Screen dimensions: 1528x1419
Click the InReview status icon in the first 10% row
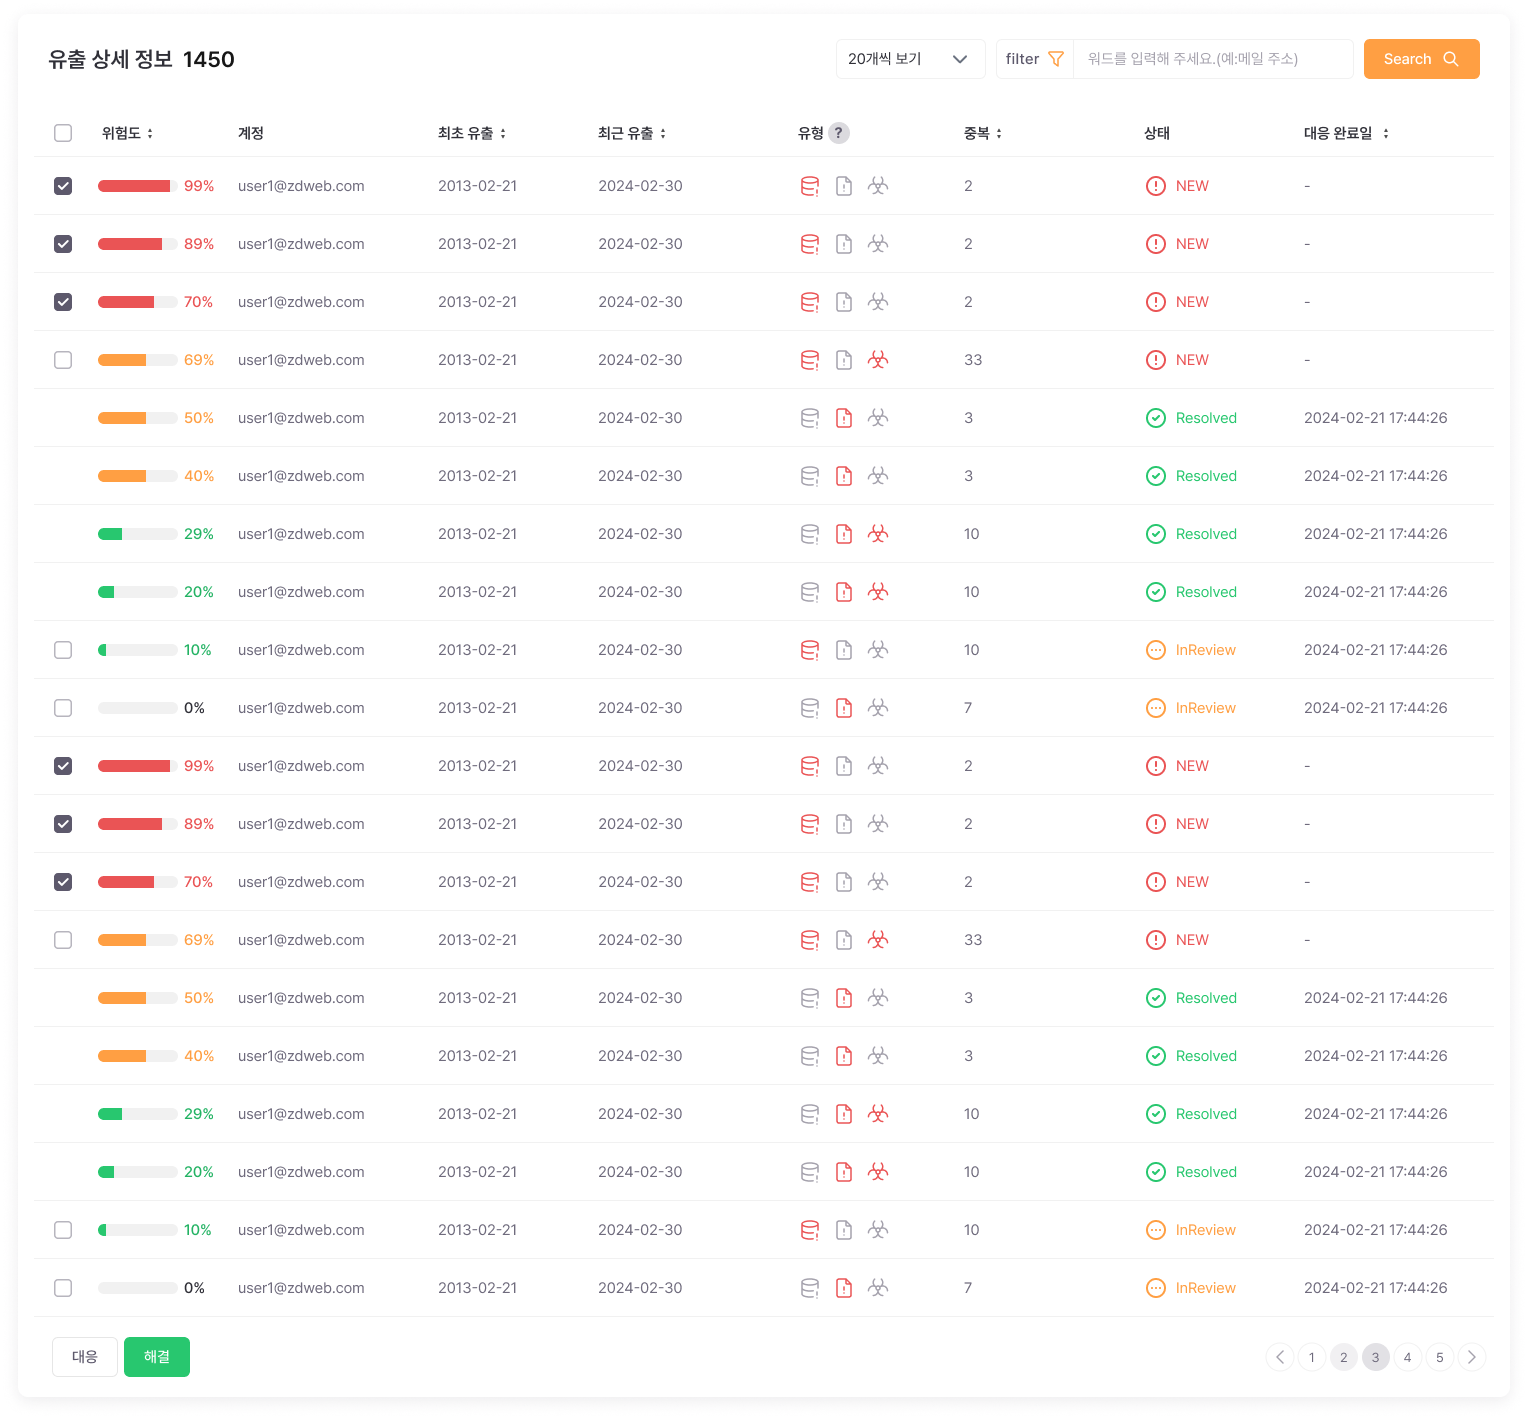1155,650
